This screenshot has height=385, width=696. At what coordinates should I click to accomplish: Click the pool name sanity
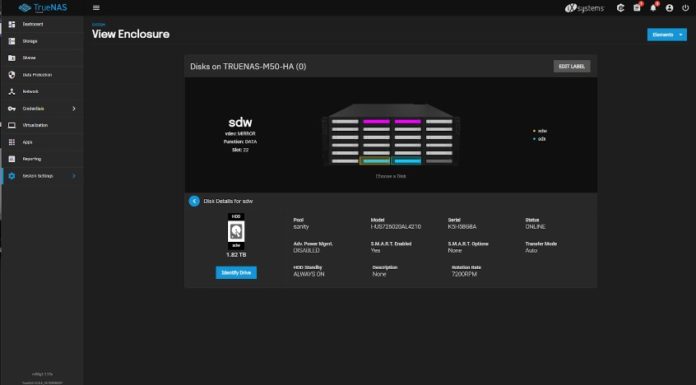(301, 227)
